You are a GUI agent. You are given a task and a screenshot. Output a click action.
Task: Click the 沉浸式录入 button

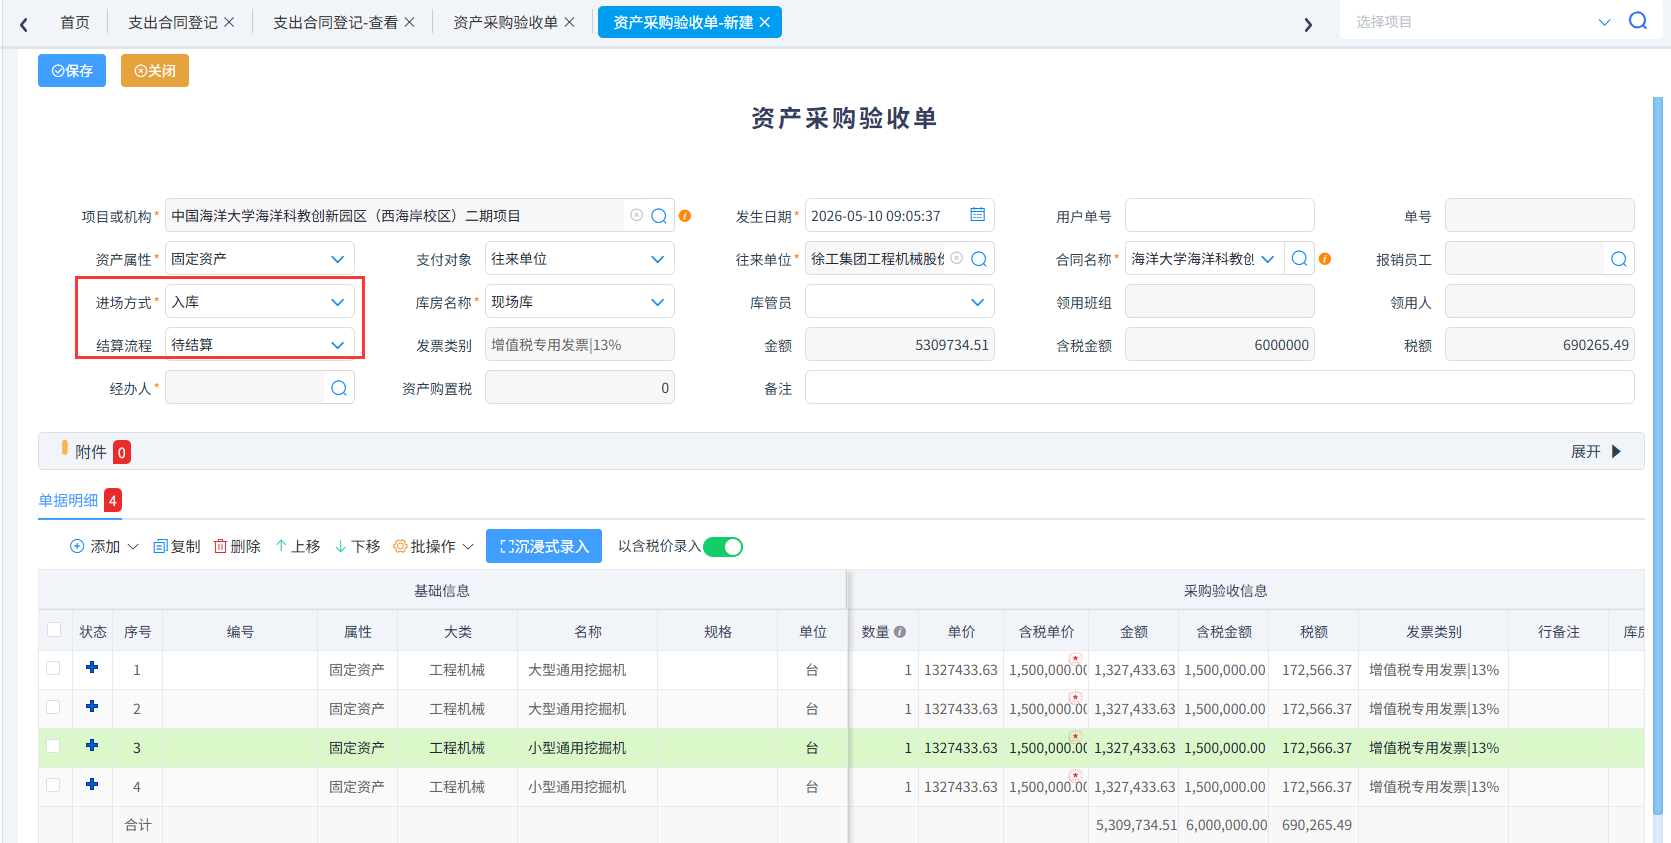click(x=544, y=546)
